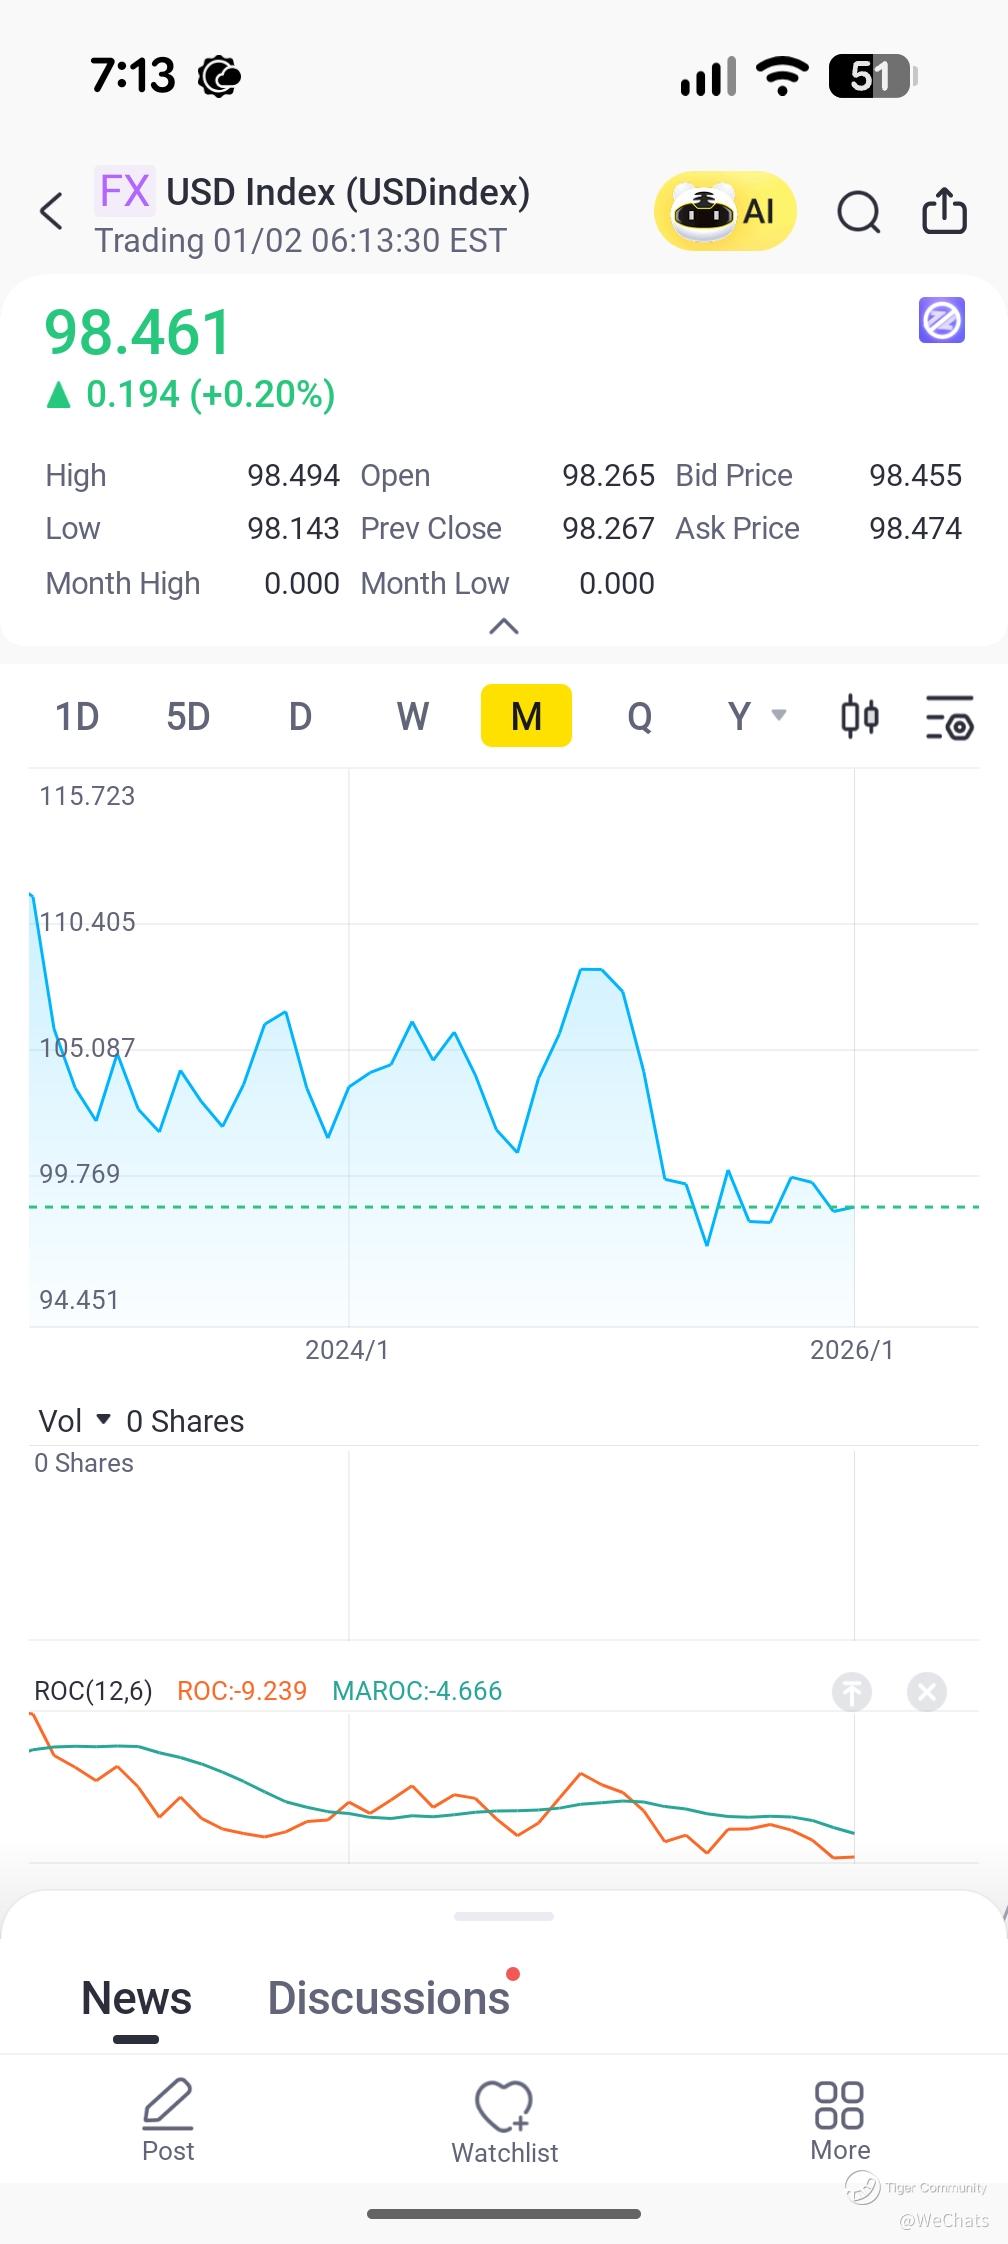Open the Y timeframe dropdown

point(756,717)
